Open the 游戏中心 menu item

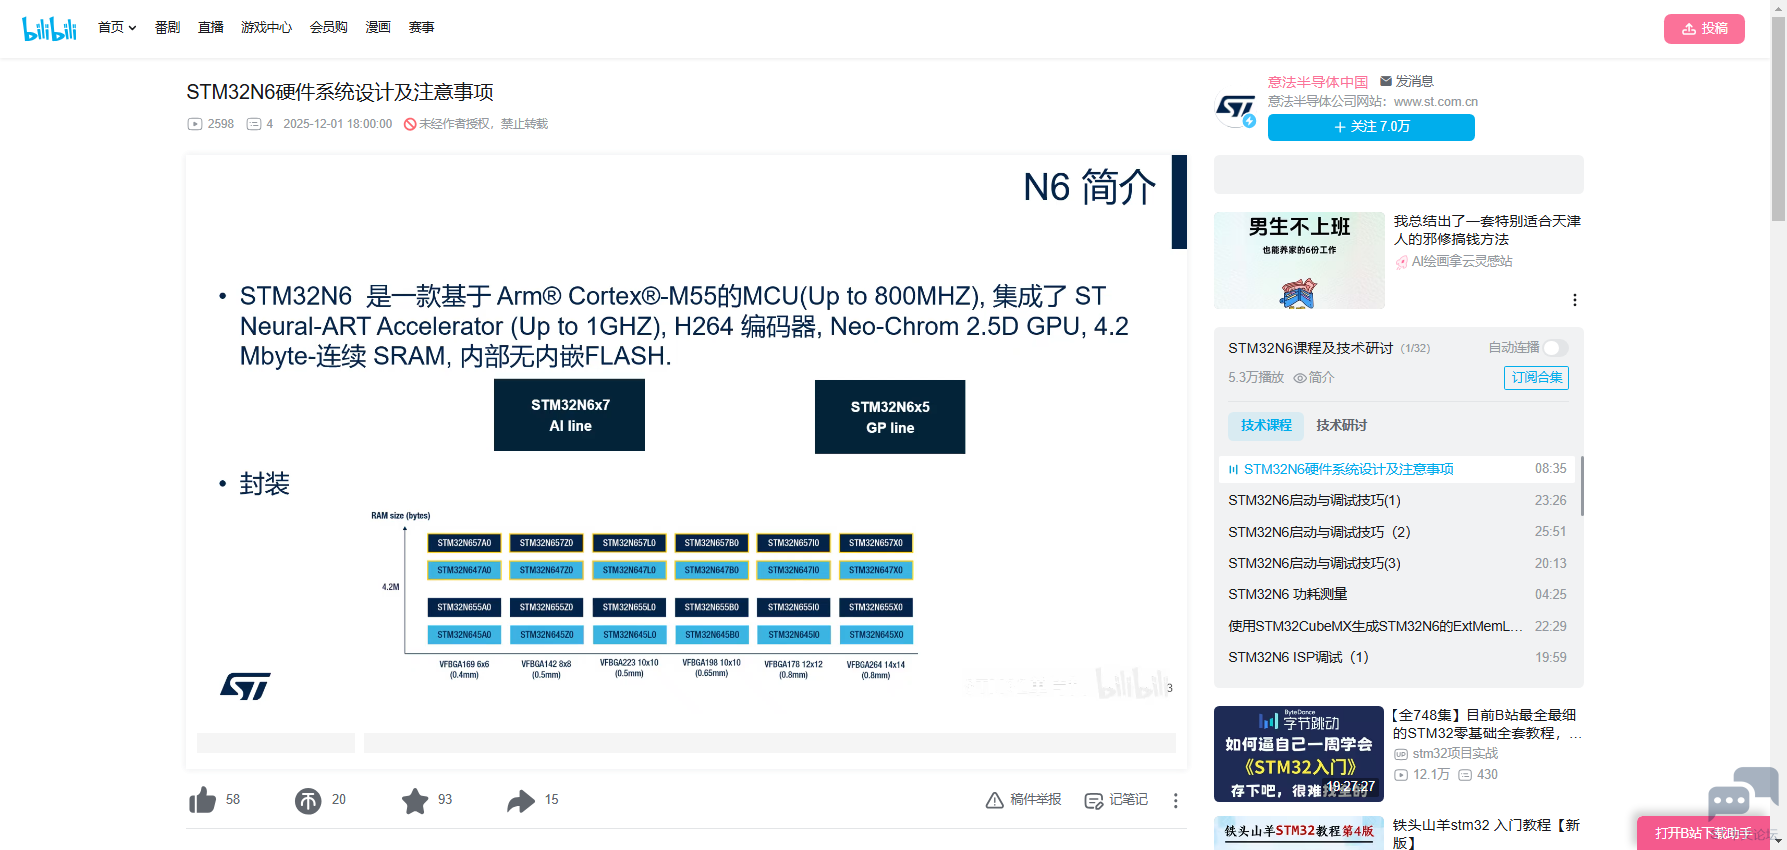(x=266, y=28)
